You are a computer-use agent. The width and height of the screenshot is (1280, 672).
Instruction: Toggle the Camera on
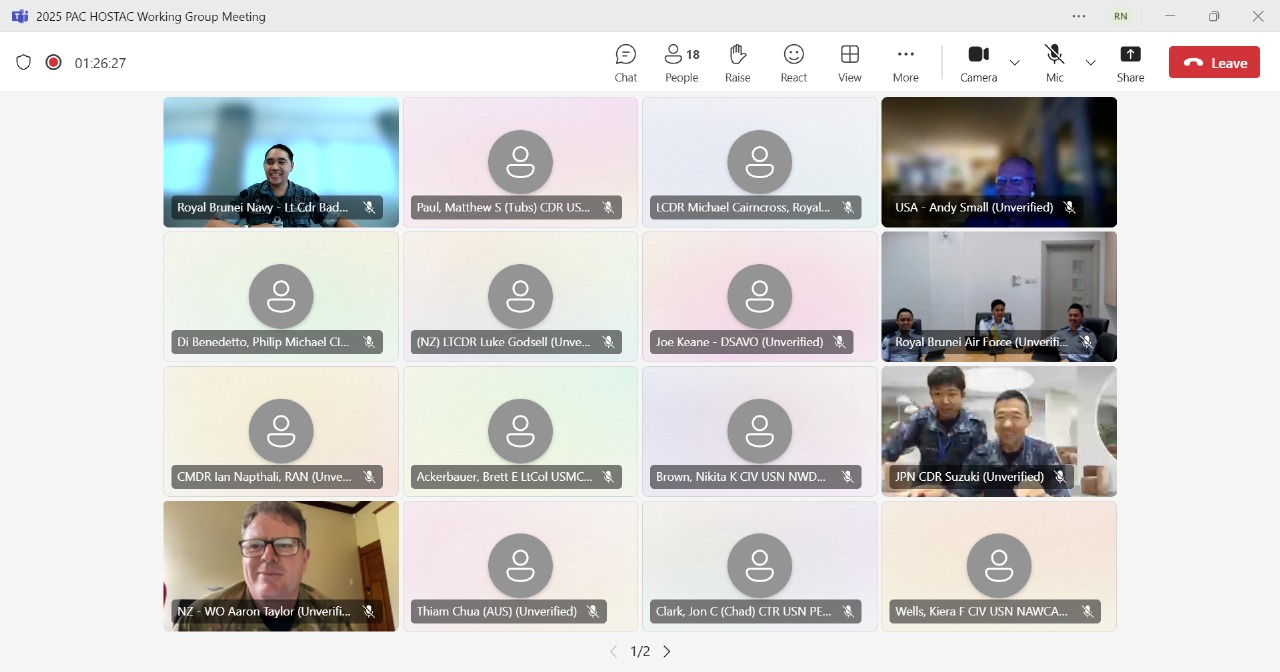click(x=978, y=63)
